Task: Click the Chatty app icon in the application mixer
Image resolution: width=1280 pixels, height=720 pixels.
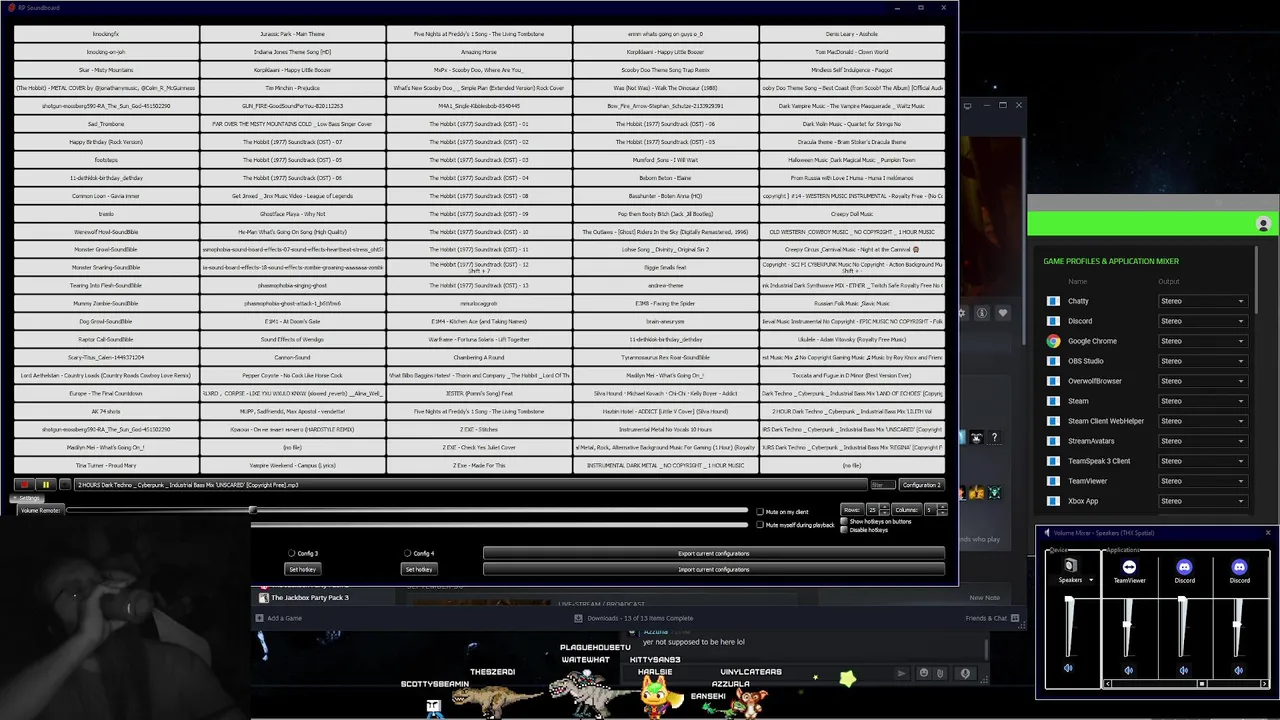Action: [x=1053, y=301]
